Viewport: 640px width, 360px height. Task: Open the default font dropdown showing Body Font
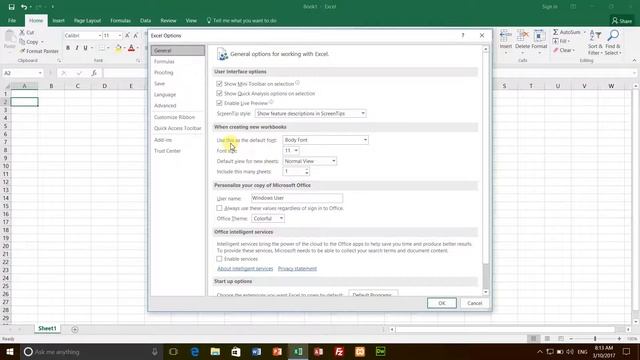click(325, 140)
